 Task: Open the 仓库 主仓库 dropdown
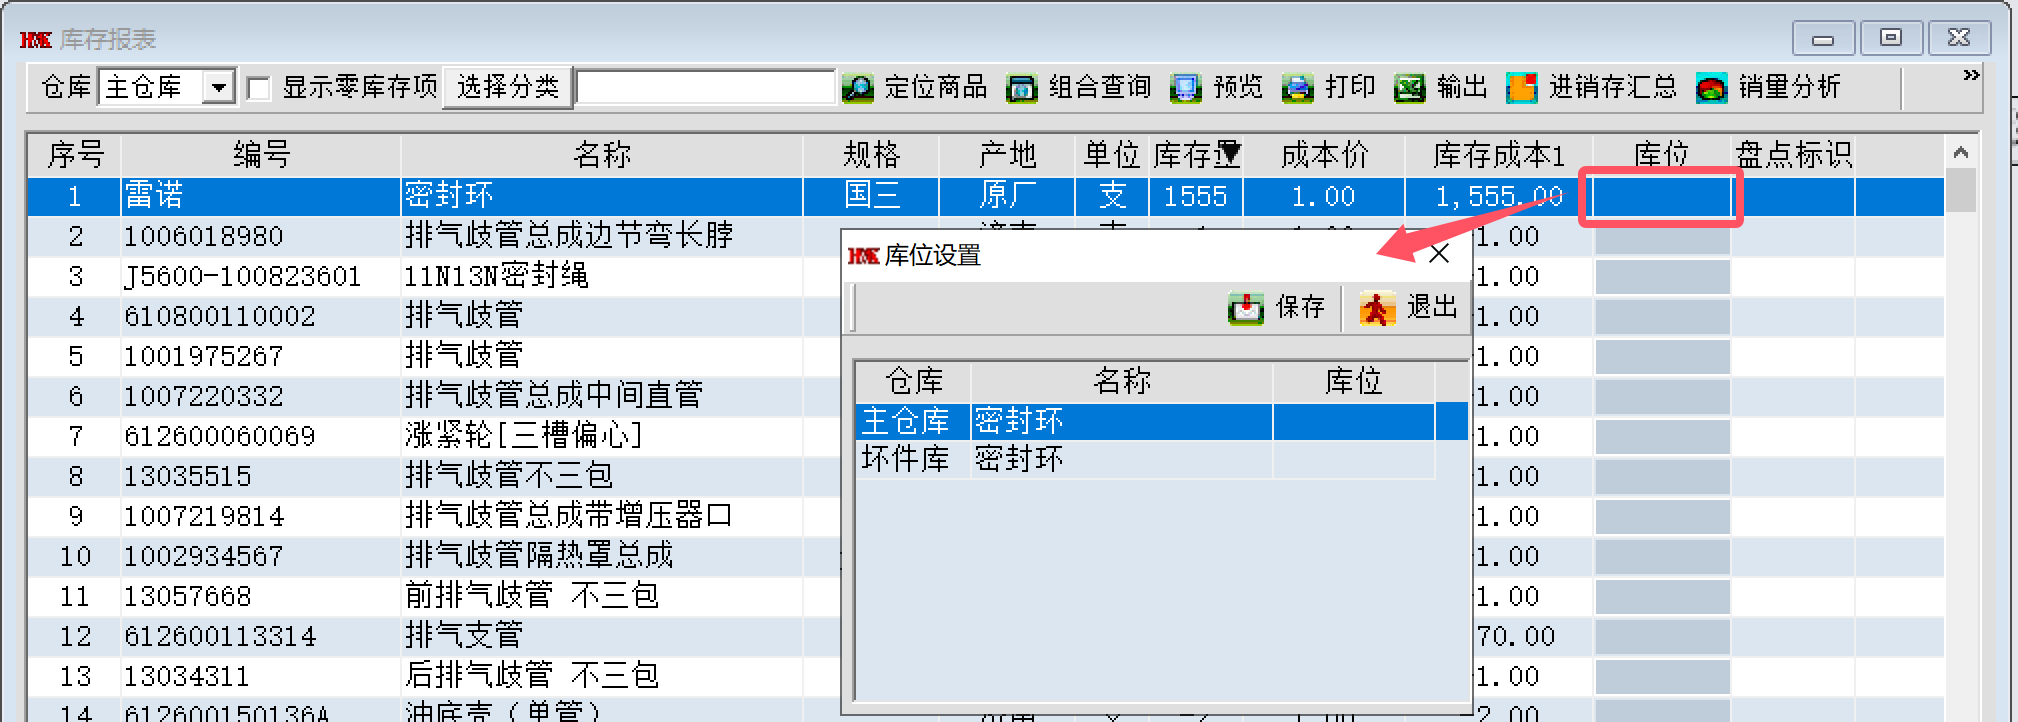[x=218, y=88]
